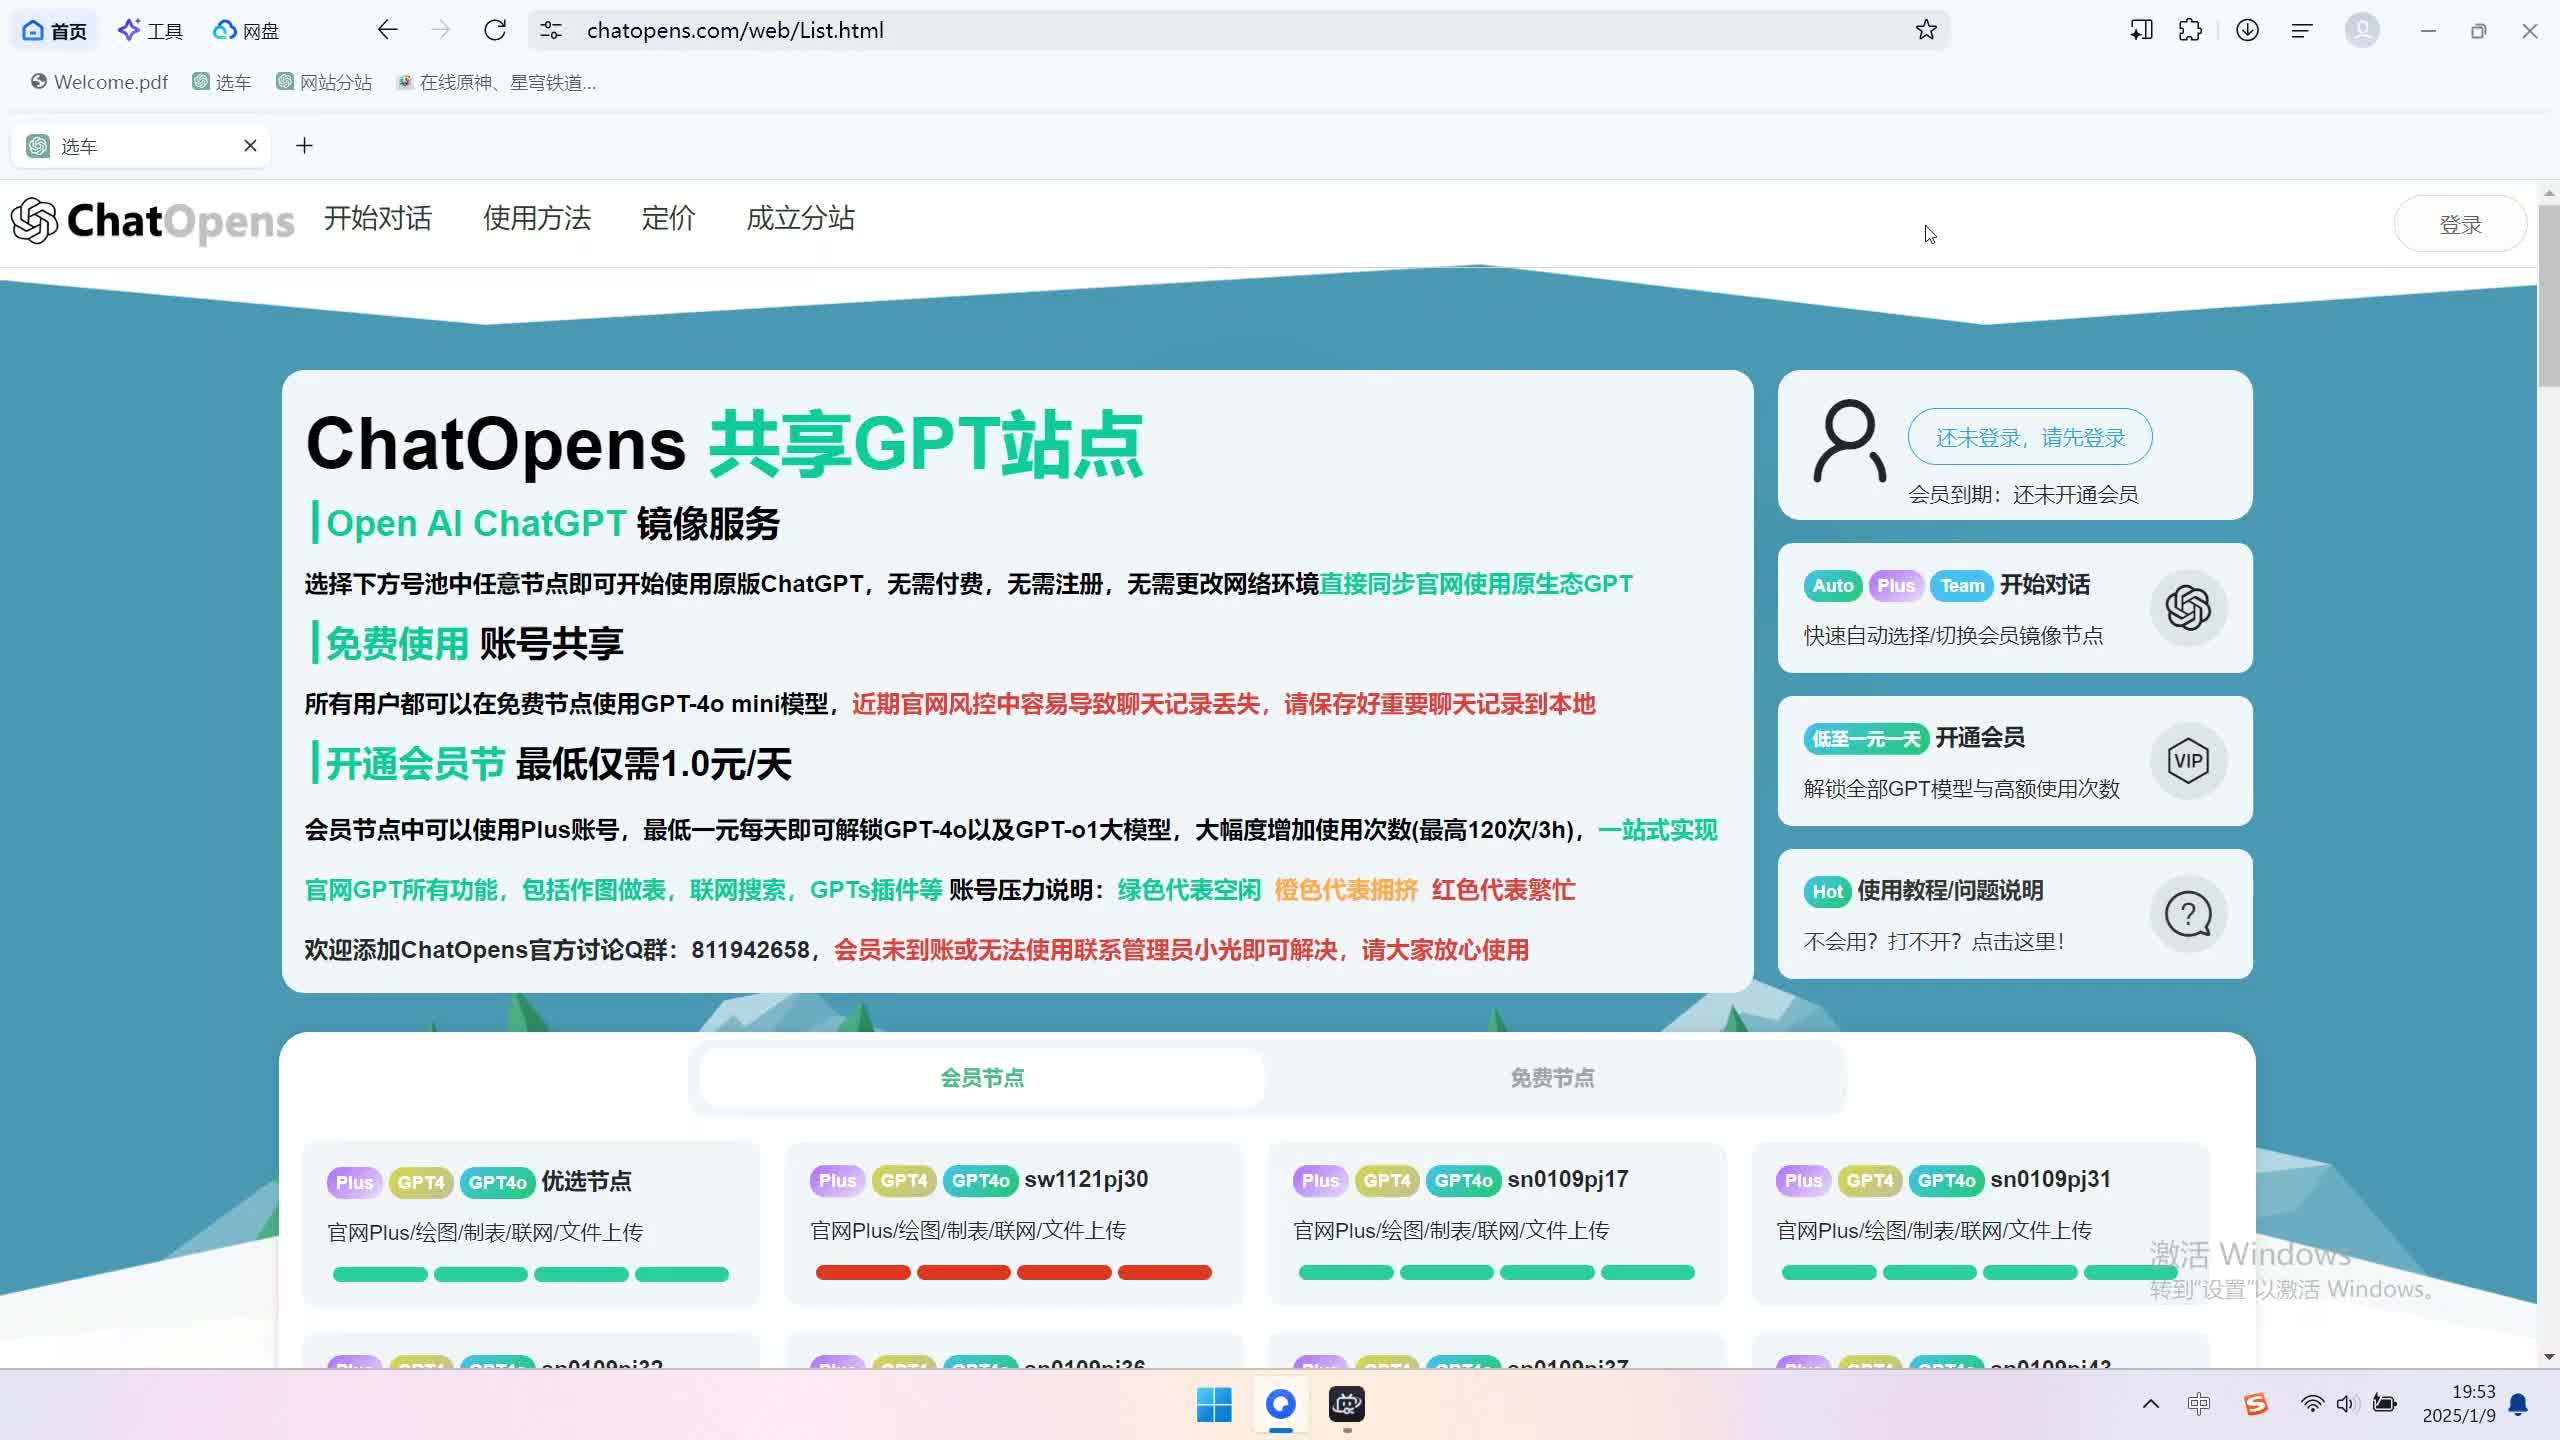Click the green load bar under 优选节点
The width and height of the screenshot is (2560, 1440).
531,1274
